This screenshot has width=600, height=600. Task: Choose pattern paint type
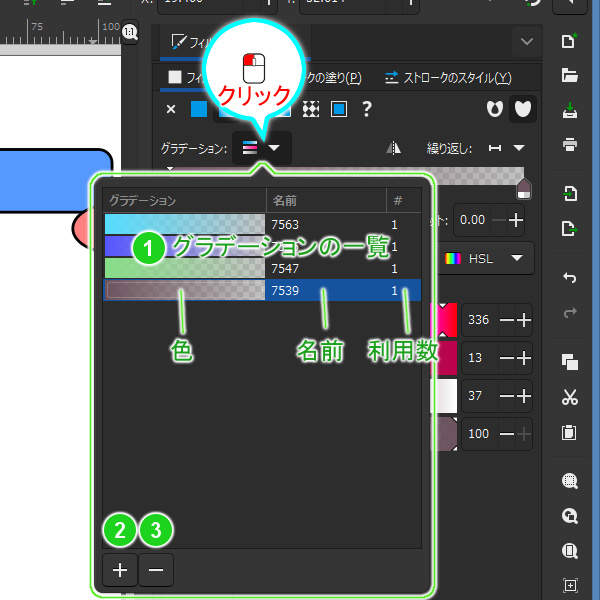pos(311,109)
